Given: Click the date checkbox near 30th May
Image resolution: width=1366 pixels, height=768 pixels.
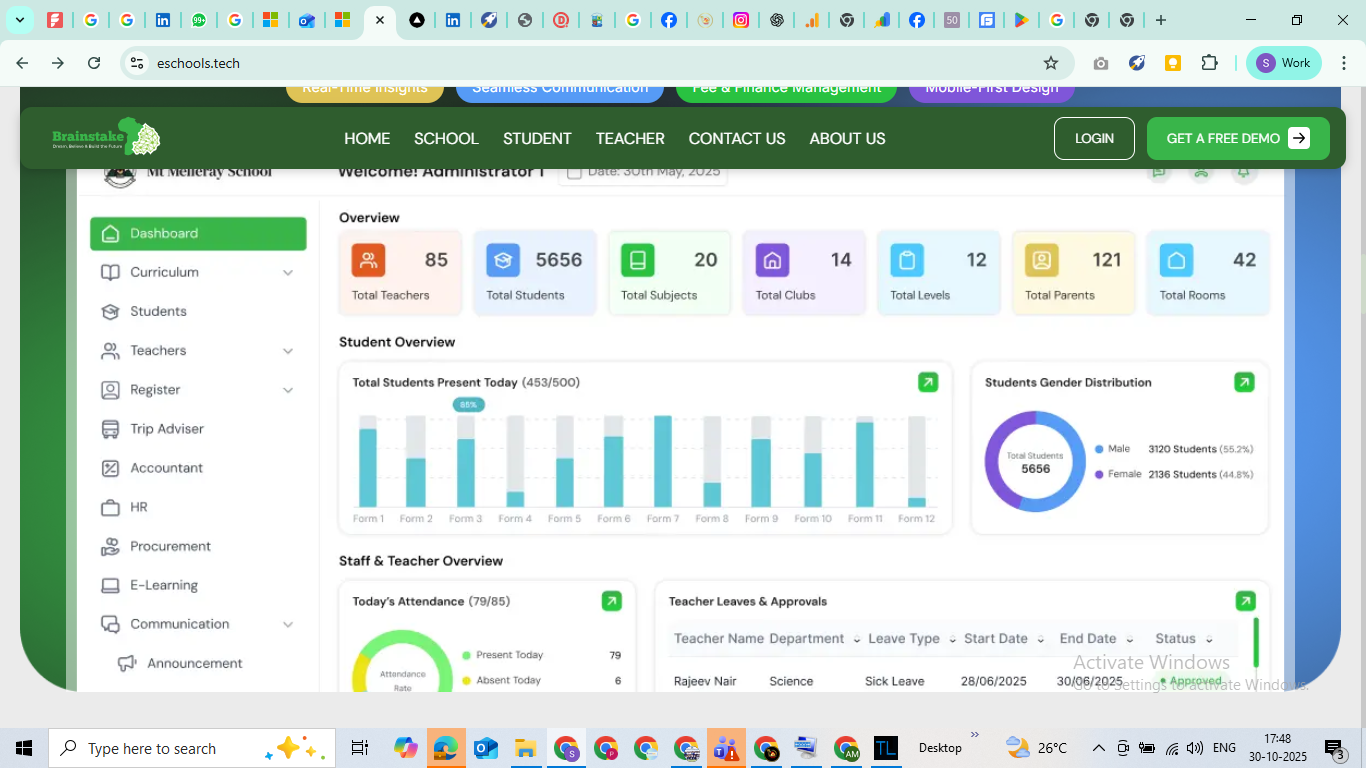Looking at the screenshot, I should pos(574,172).
